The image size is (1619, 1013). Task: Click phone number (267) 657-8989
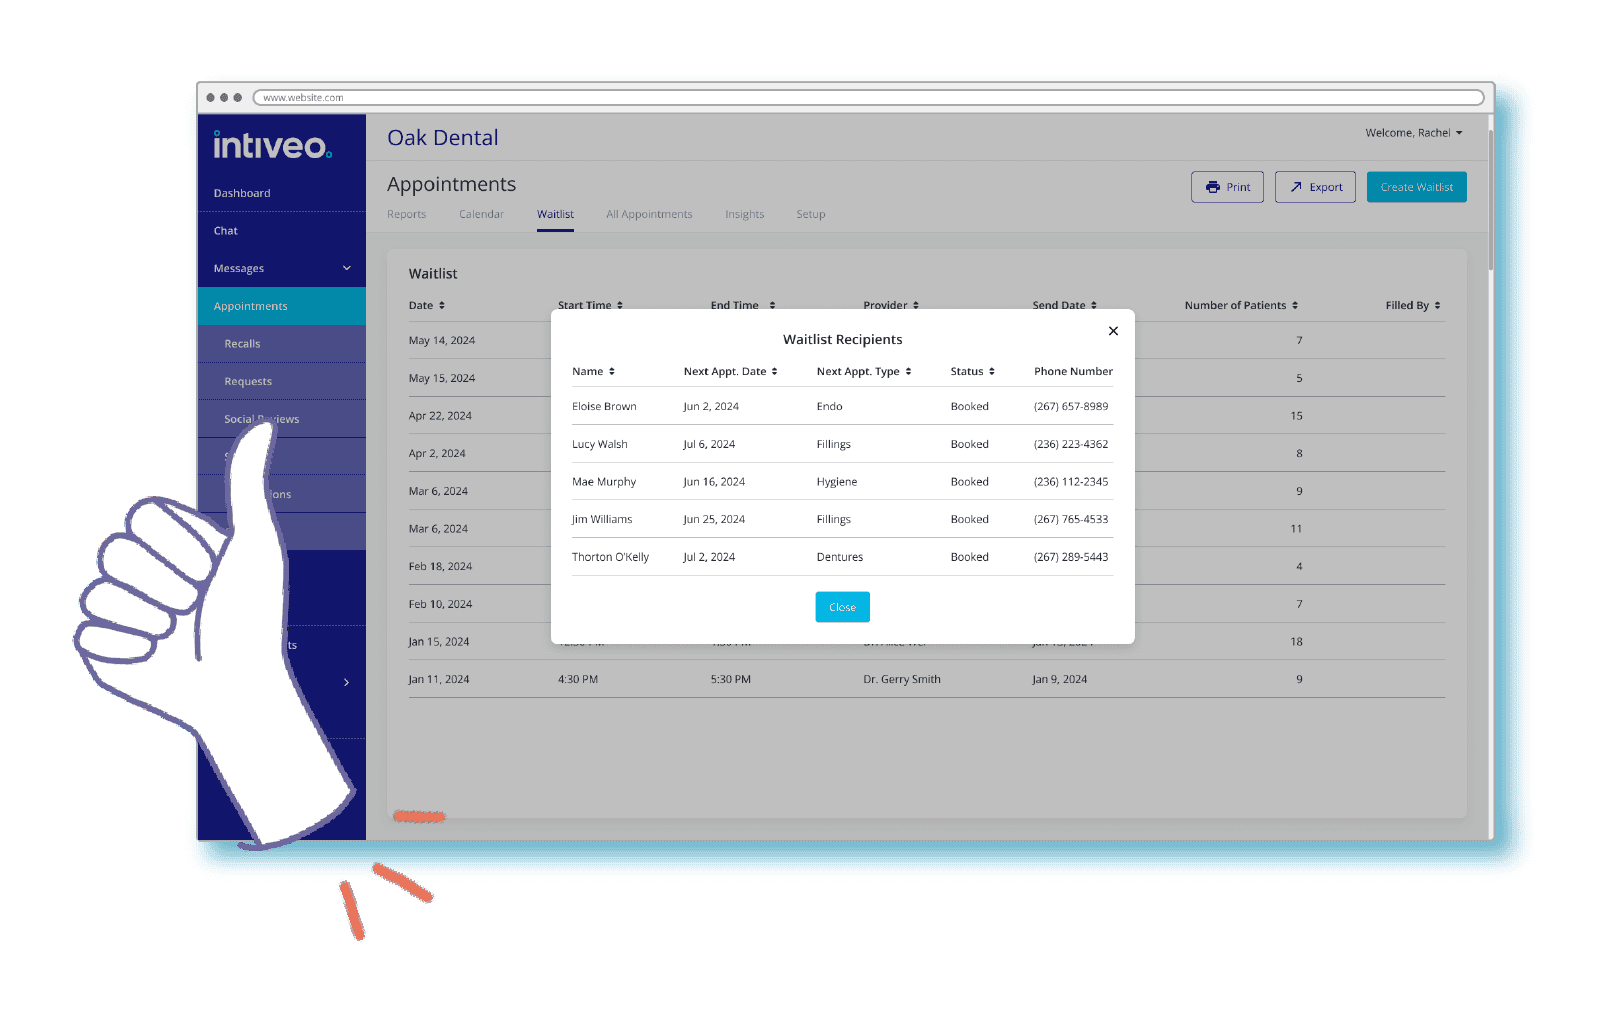point(1071,407)
